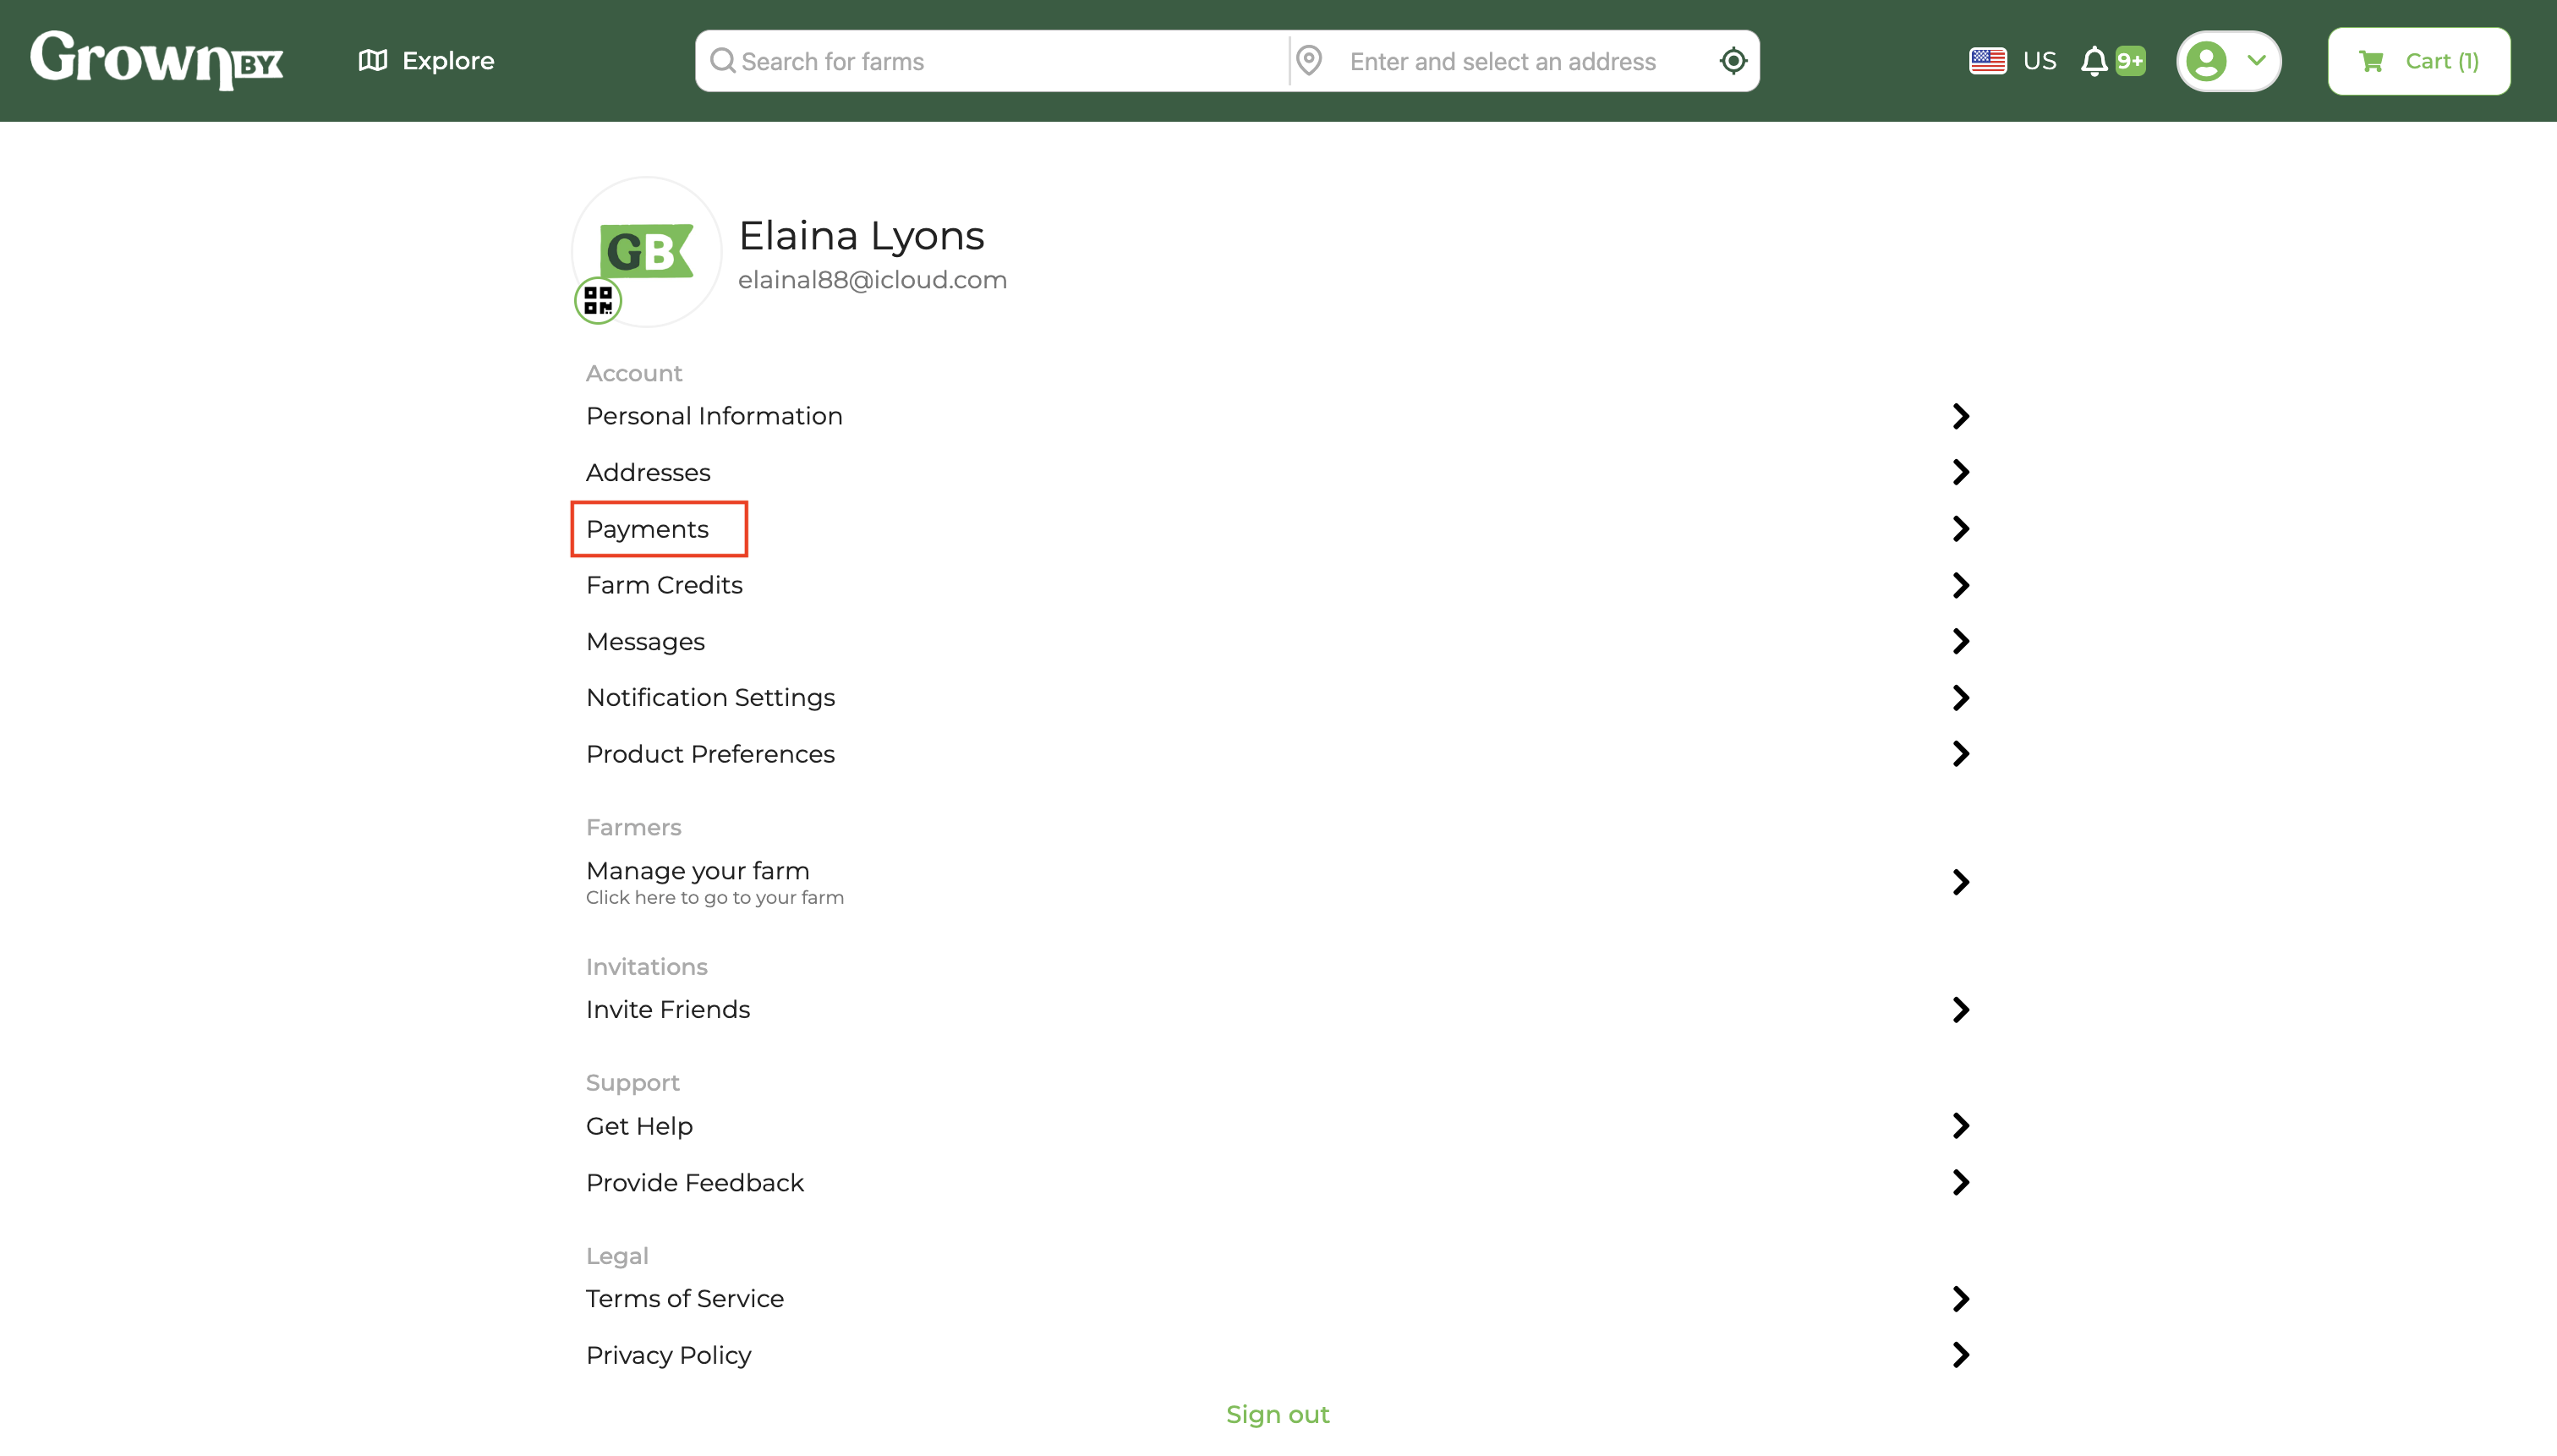The image size is (2557, 1456).
Task: Click the search magnifier icon
Action: 722,61
